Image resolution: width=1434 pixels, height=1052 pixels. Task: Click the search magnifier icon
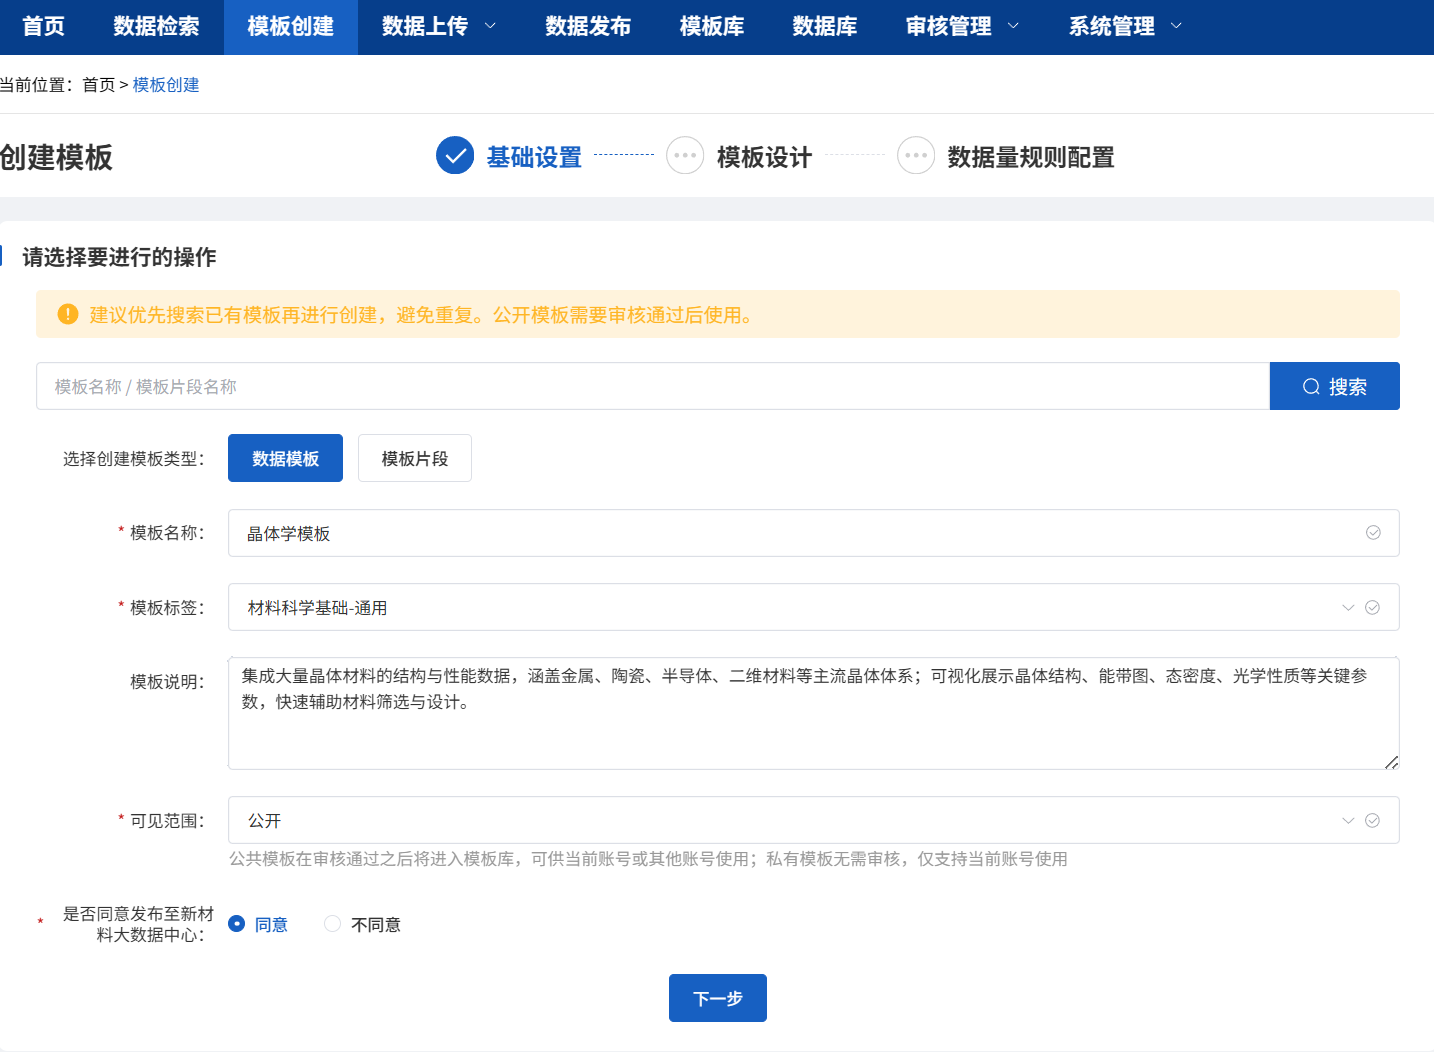(1311, 386)
